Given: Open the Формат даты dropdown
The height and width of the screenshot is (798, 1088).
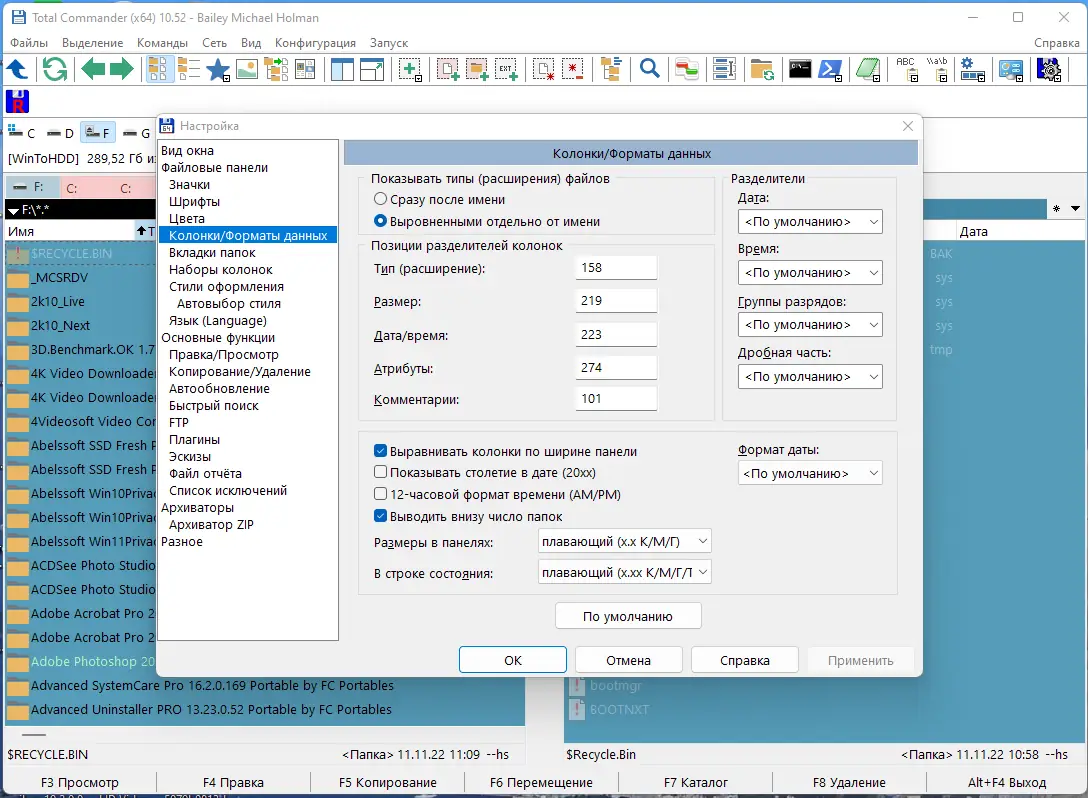Looking at the screenshot, I should click(x=810, y=473).
